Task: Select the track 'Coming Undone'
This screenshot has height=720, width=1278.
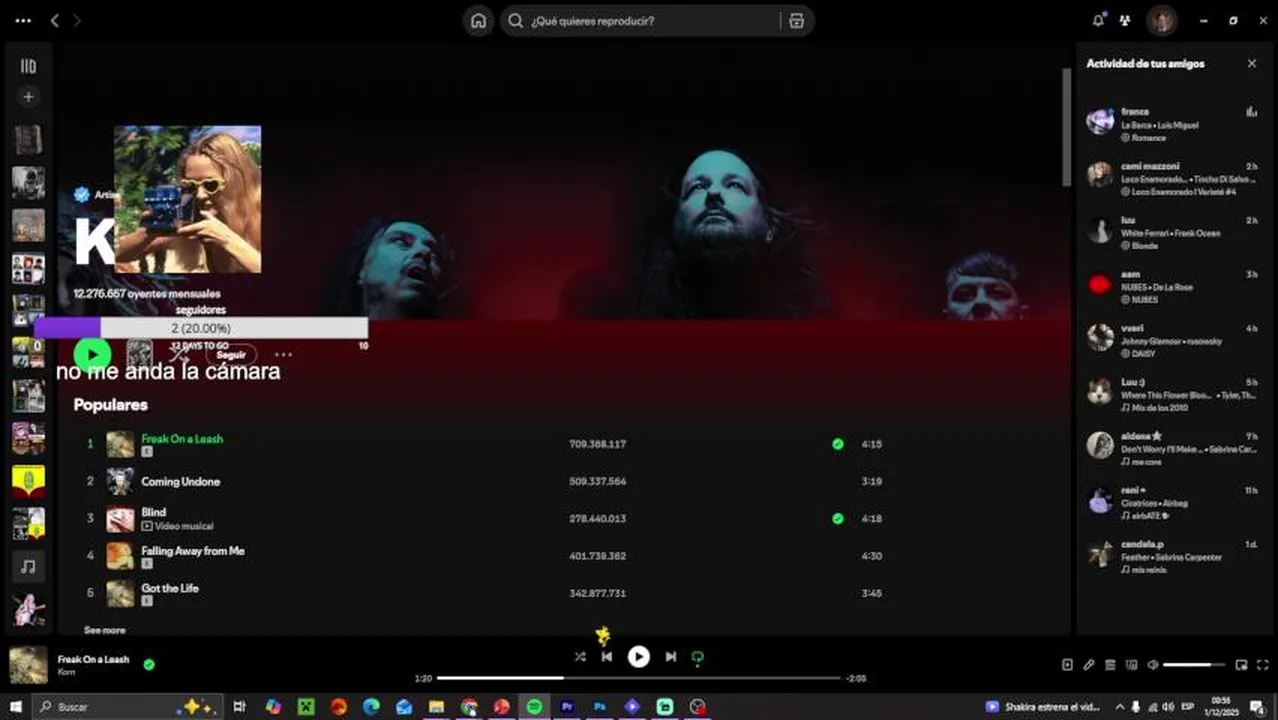Action: [180, 482]
